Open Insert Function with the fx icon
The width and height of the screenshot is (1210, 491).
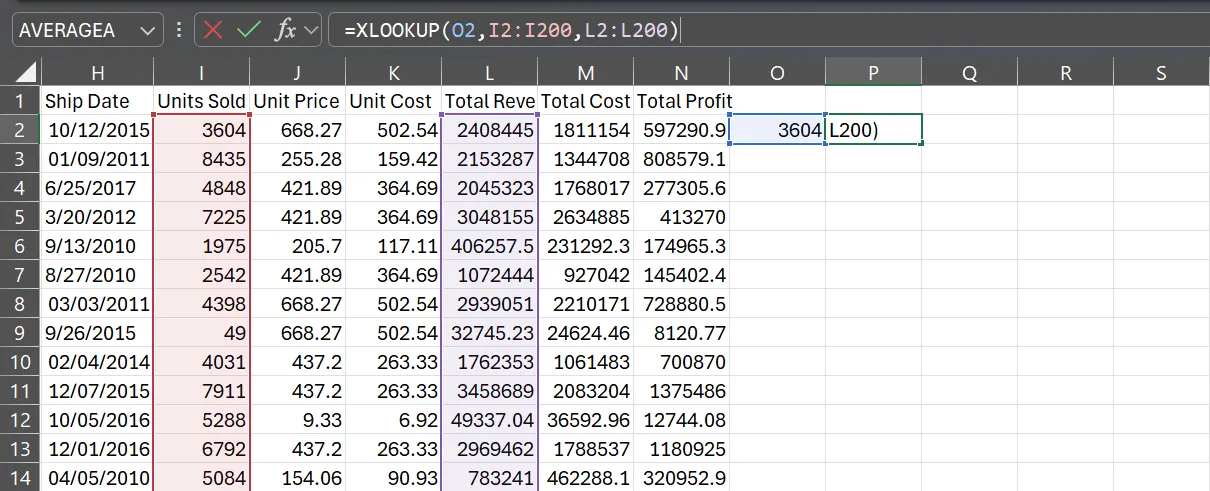pyautogui.click(x=286, y=30)
